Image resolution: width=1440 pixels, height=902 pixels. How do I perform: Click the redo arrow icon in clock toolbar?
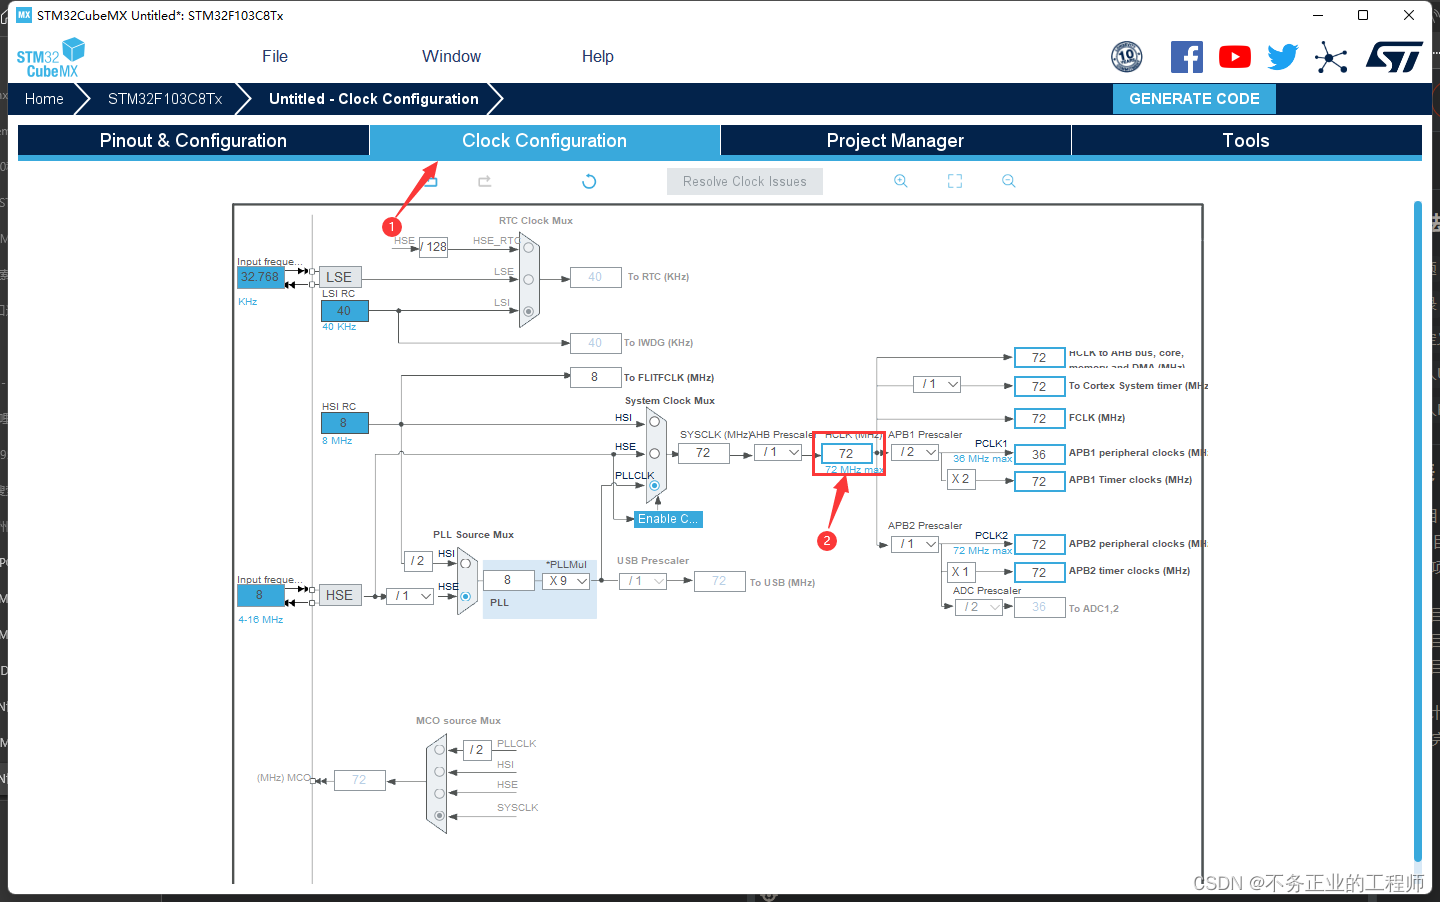coord(485,181)
